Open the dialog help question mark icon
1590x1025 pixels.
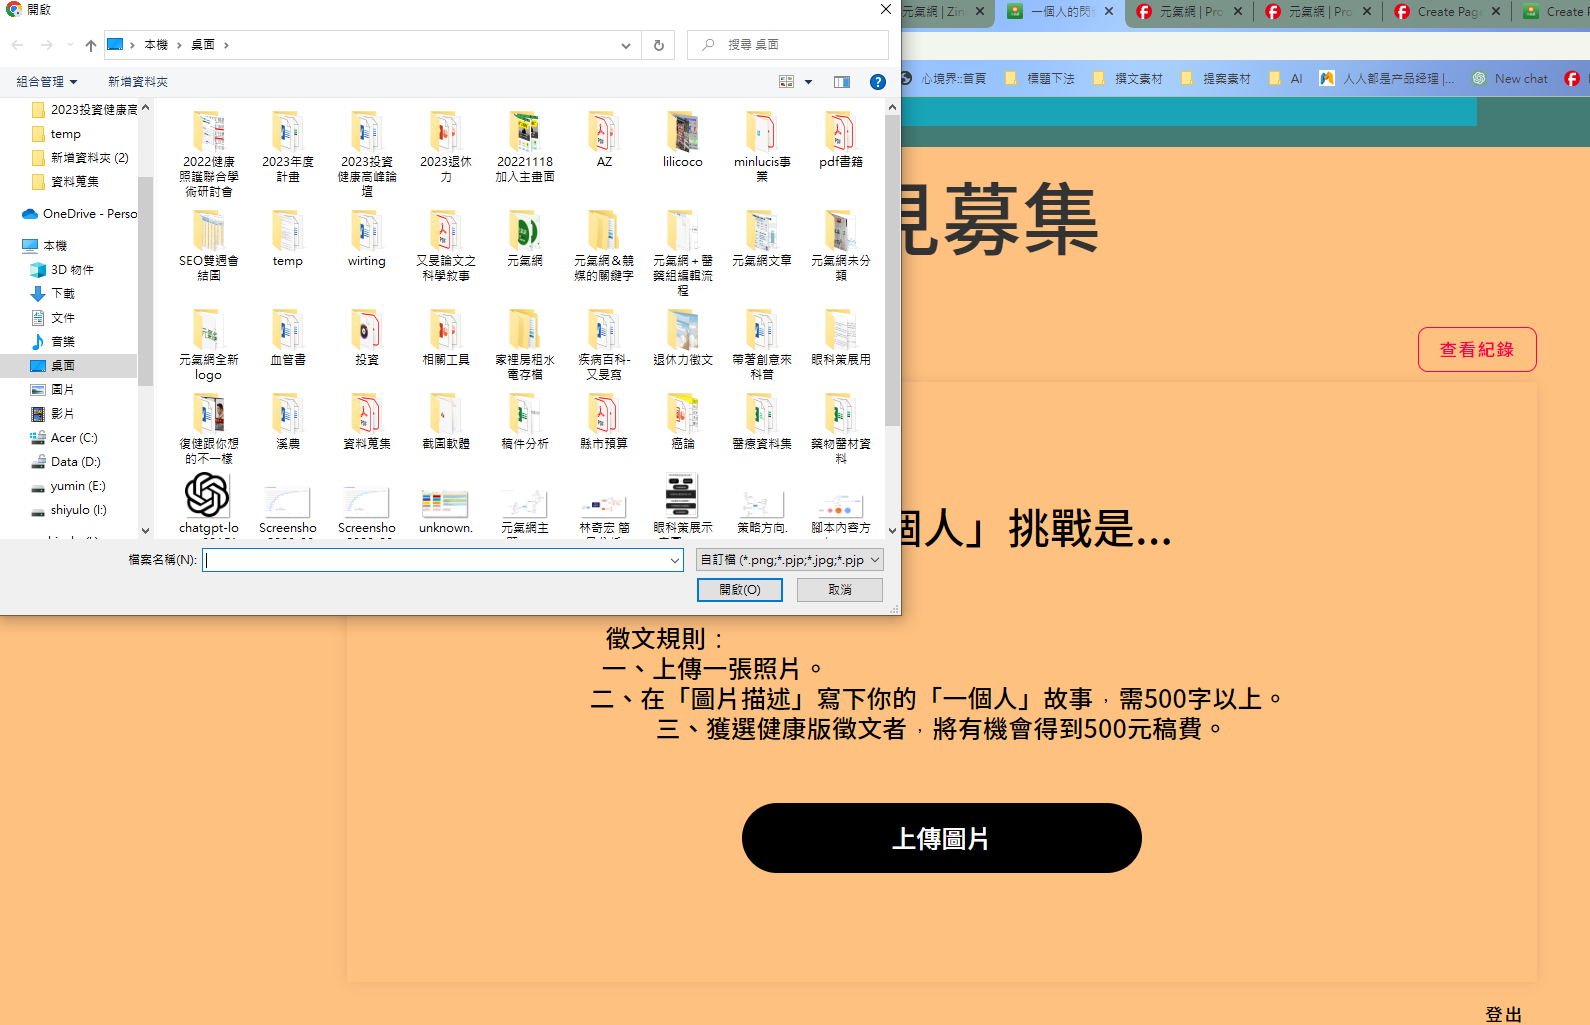point(877,82)
